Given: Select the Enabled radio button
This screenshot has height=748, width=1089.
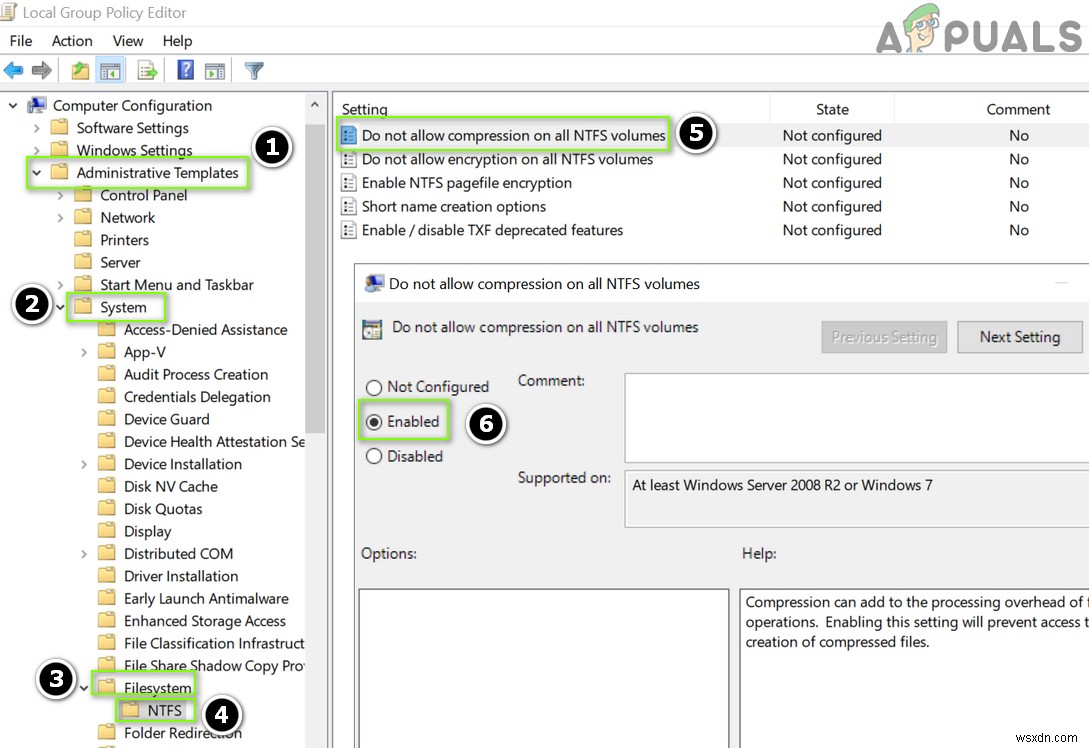Looking at the screenshot, I should point(374,422).
